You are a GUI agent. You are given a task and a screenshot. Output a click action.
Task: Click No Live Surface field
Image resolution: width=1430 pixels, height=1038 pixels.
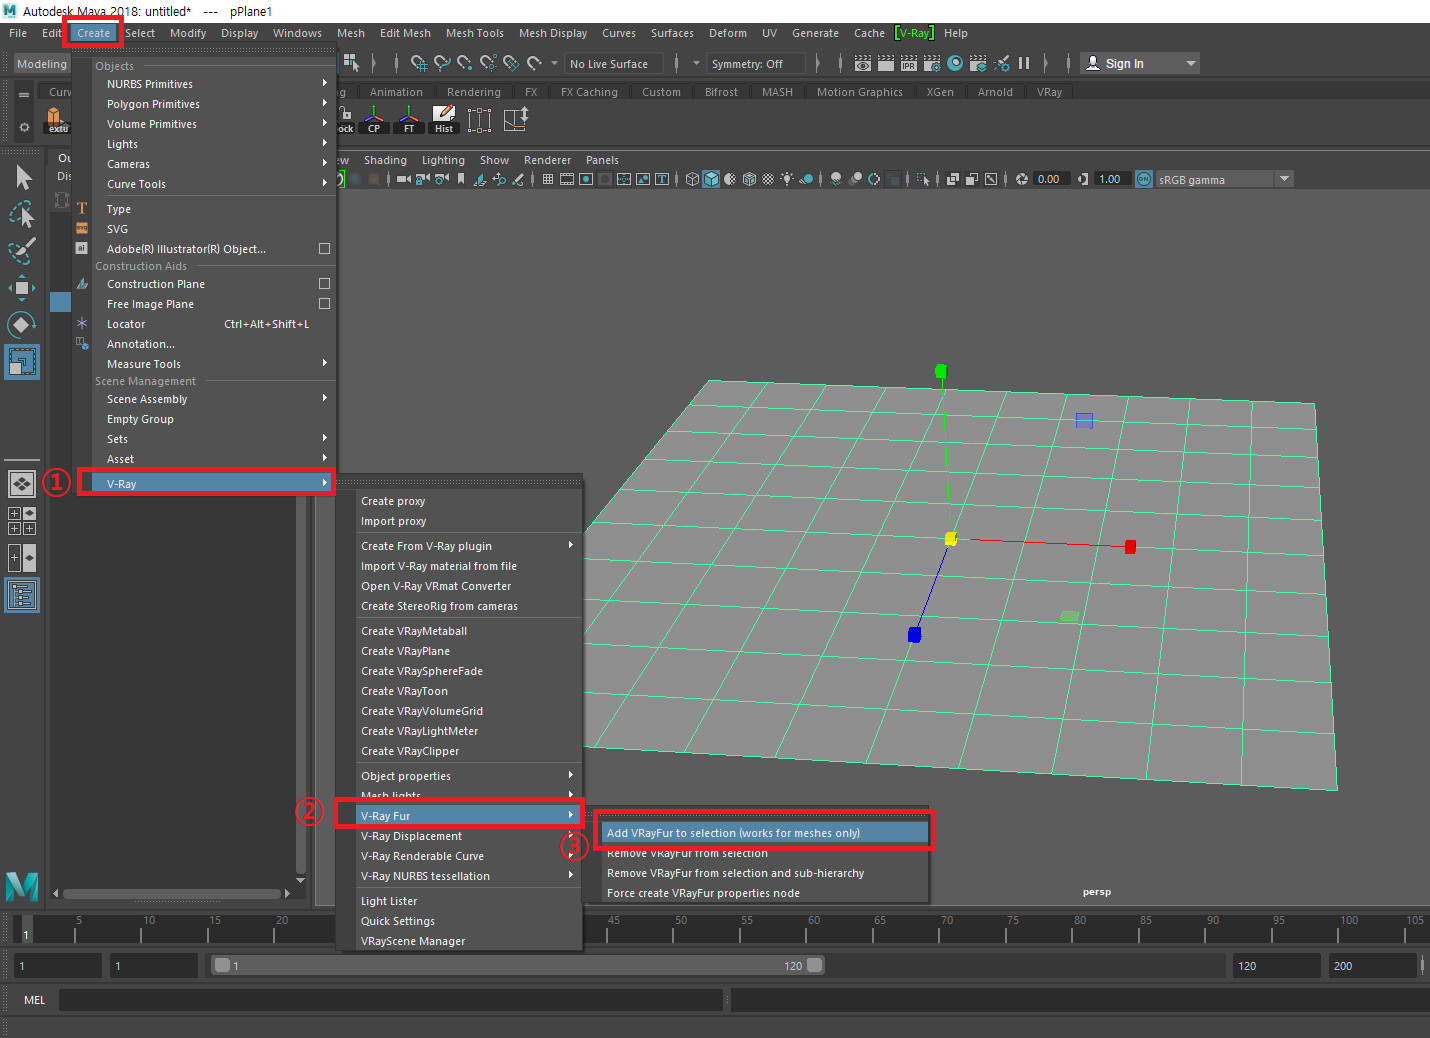click(614, 64)
